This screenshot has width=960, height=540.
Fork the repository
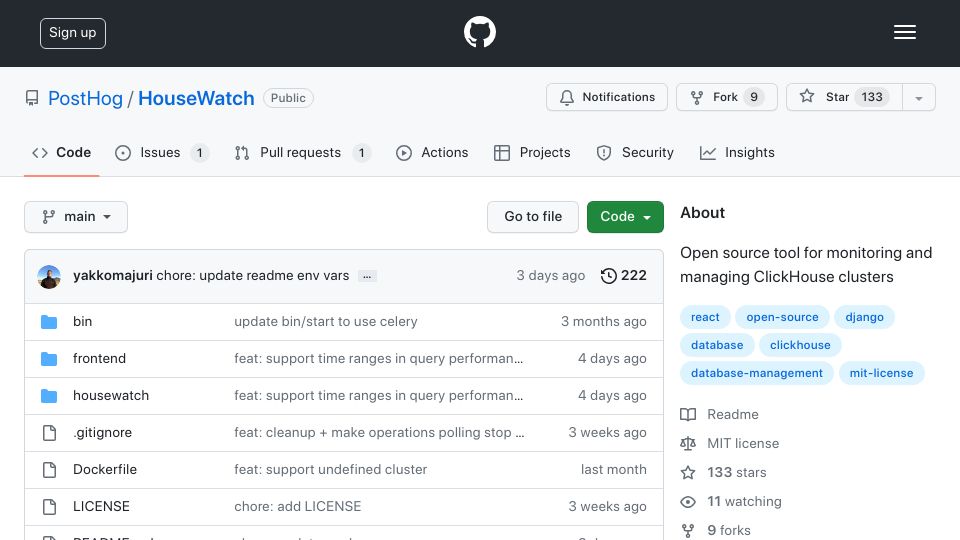pyautogui.click(x=727, y=97)
